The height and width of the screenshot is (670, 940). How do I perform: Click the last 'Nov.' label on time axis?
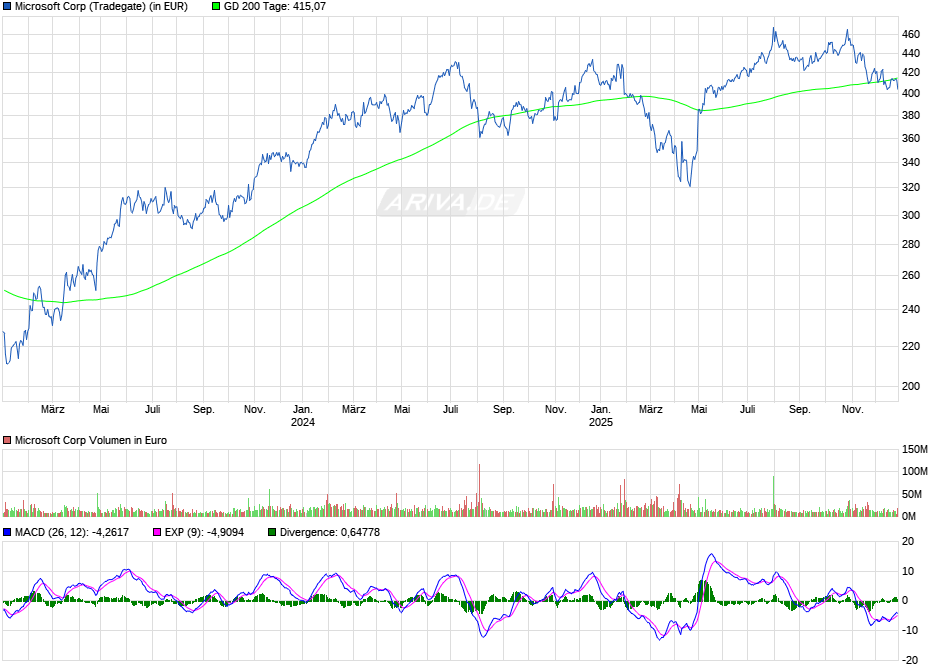(852, 409)
